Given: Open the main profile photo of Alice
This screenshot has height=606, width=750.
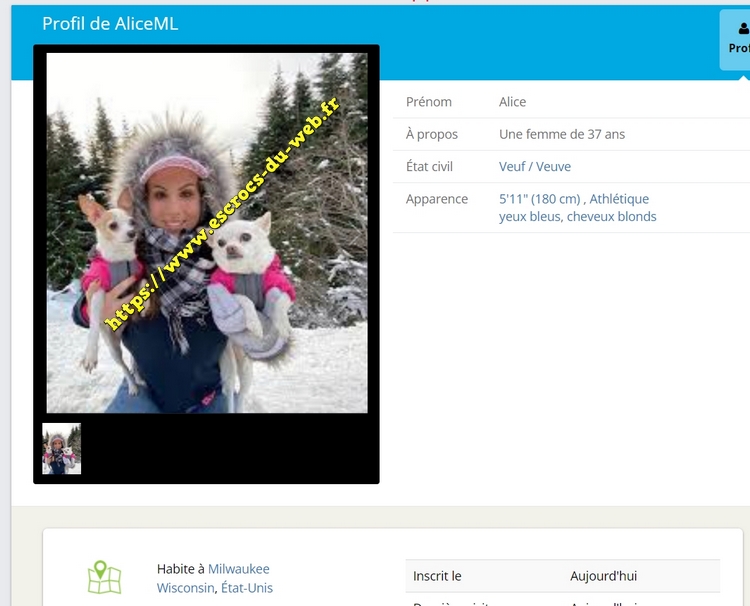Looking at the screenshot, I should 207,233.
